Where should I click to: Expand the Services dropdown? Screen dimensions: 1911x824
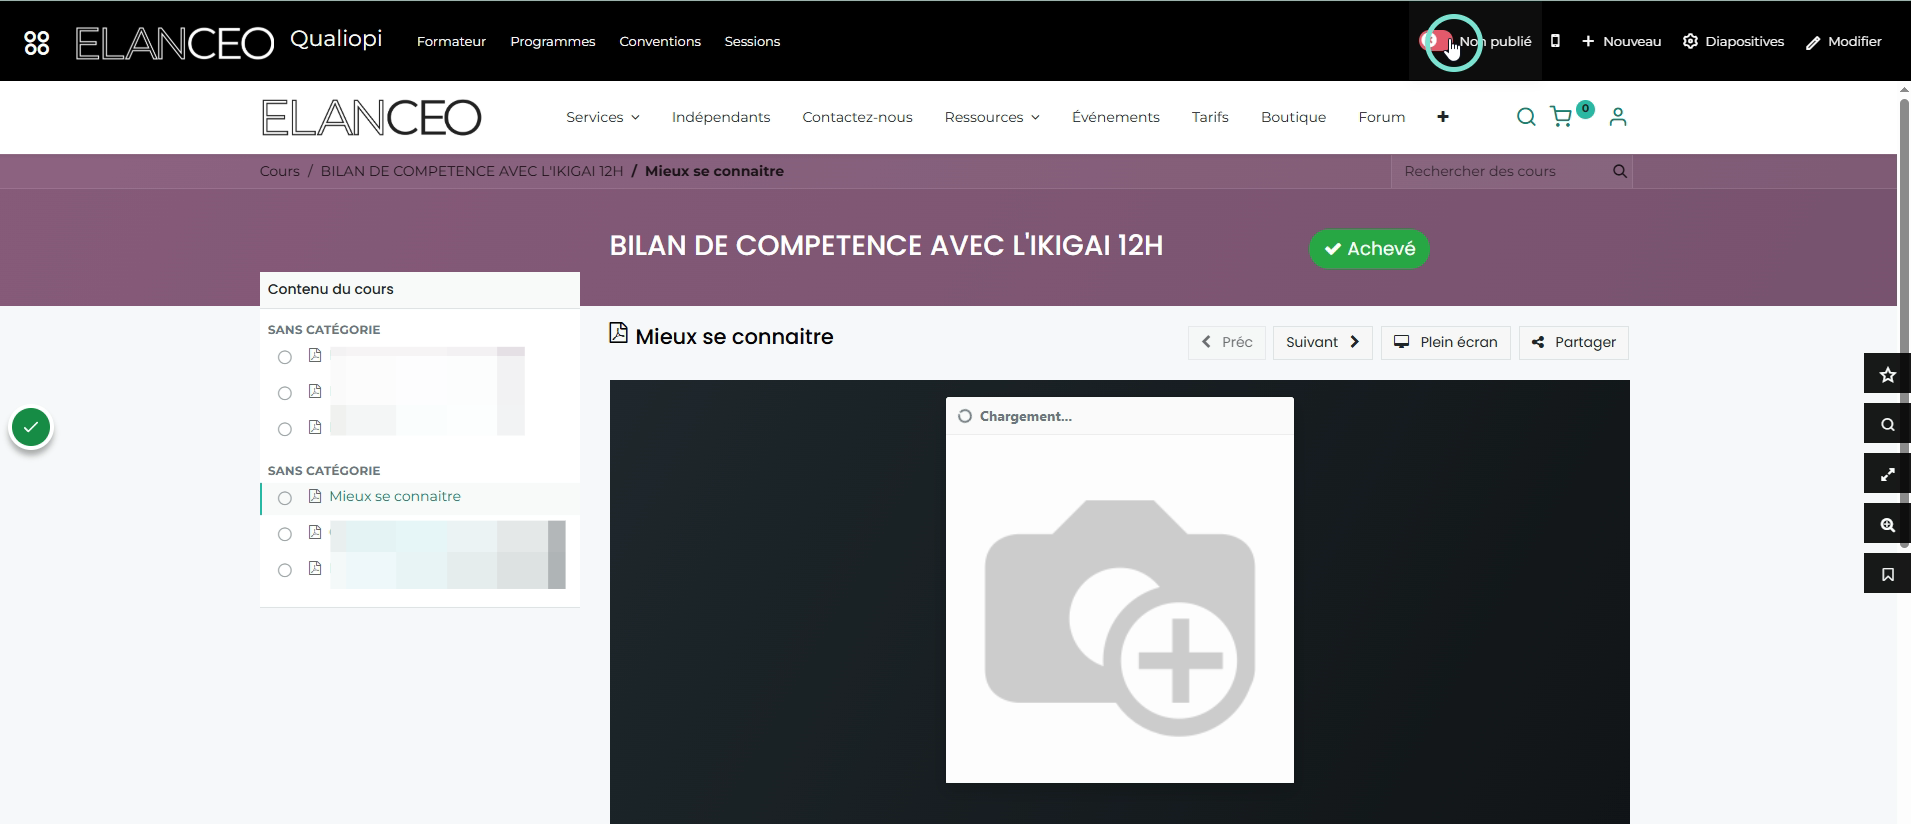coord(603,117)
